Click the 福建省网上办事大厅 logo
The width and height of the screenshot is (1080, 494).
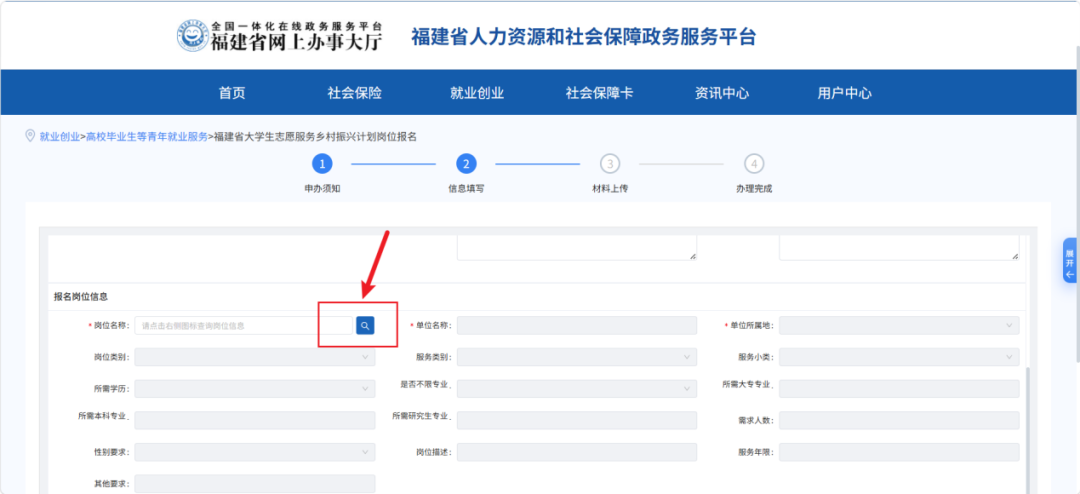tap(282, 36)
